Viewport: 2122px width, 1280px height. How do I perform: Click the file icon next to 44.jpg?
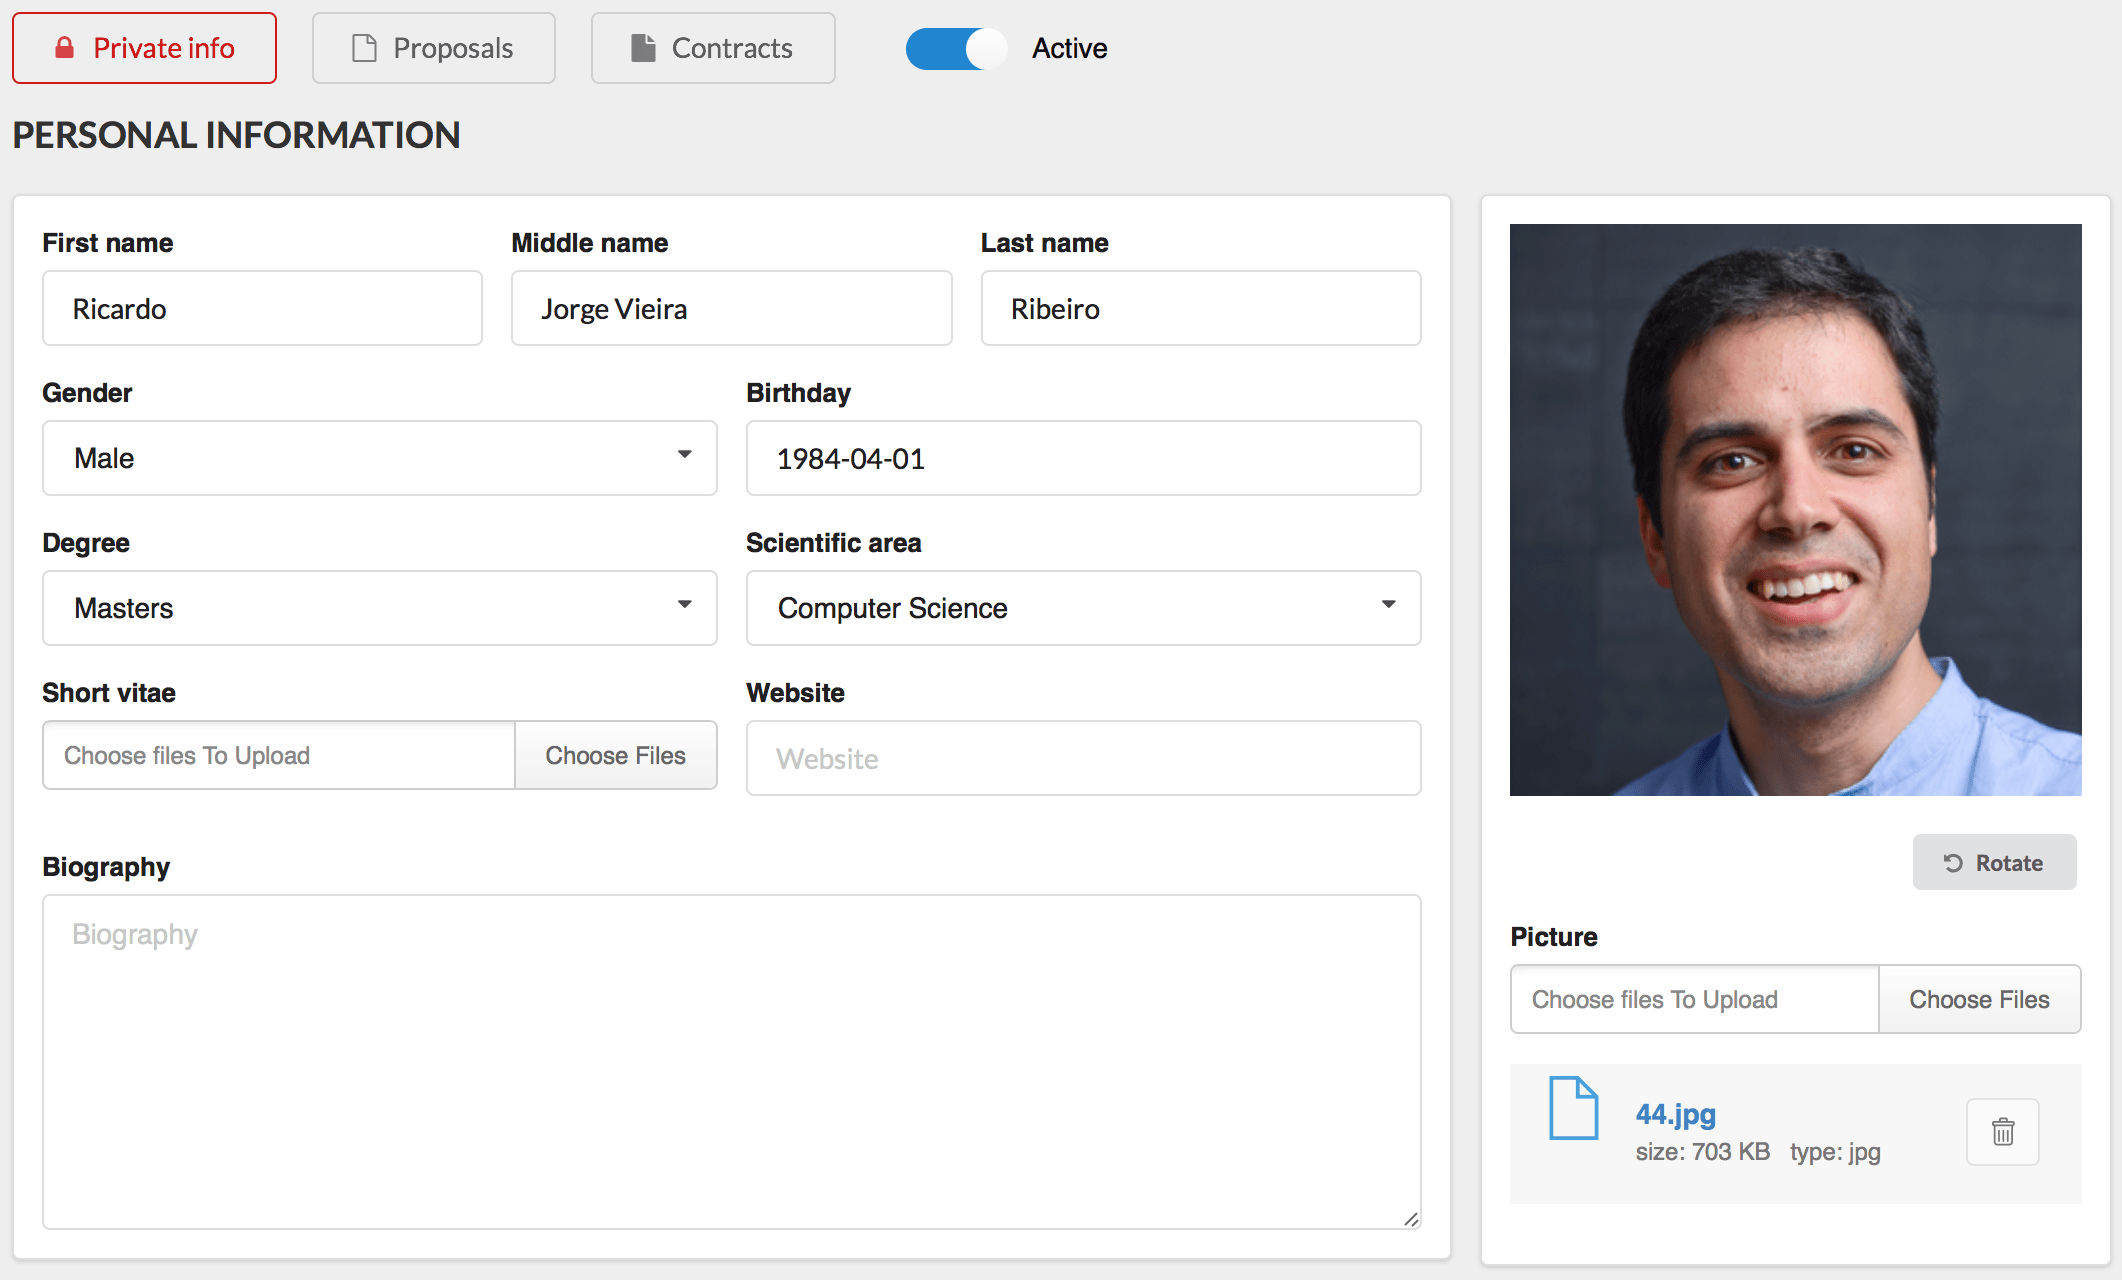pyautogui.click(x=1573, y=1108)
